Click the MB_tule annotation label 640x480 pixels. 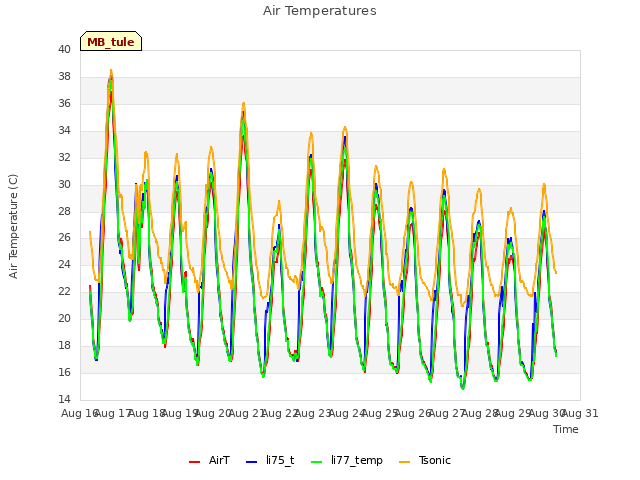[x=111, y=42]
